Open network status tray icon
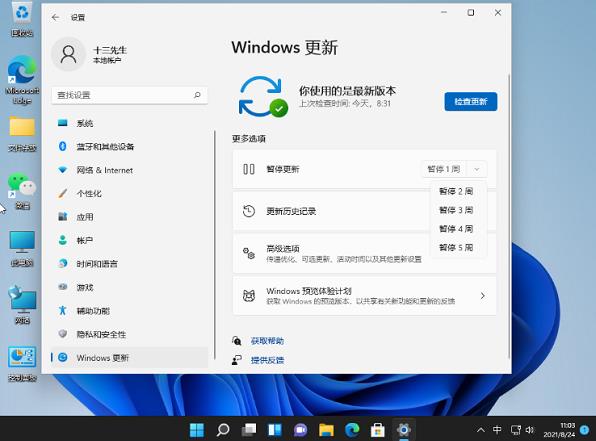 pos(515,430)
